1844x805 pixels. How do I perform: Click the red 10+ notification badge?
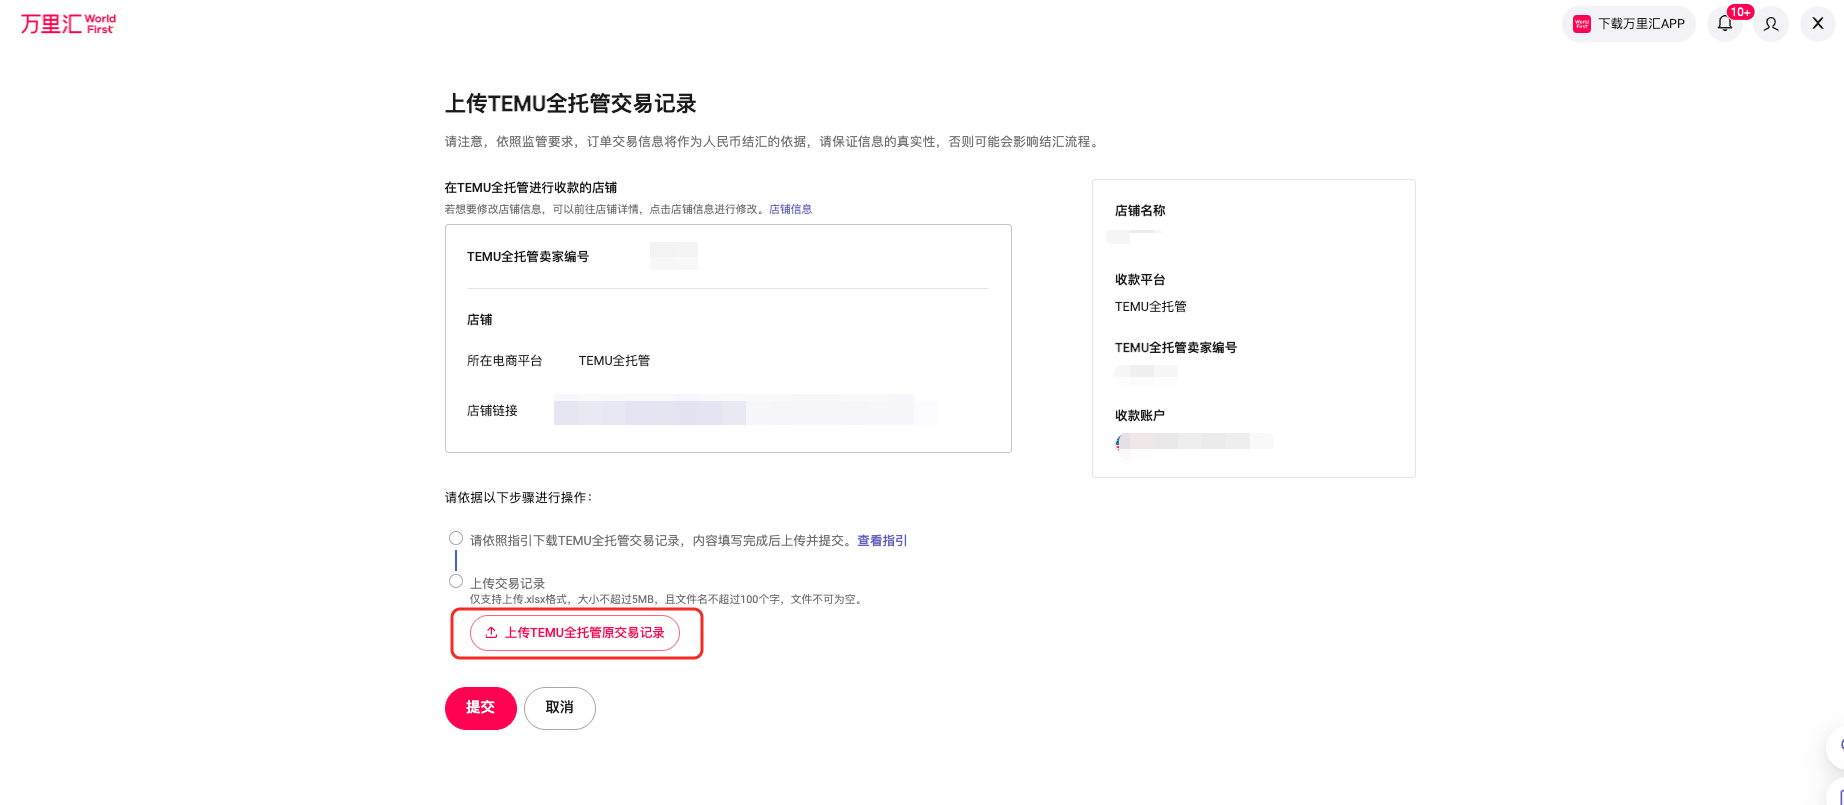[1740, 12]
